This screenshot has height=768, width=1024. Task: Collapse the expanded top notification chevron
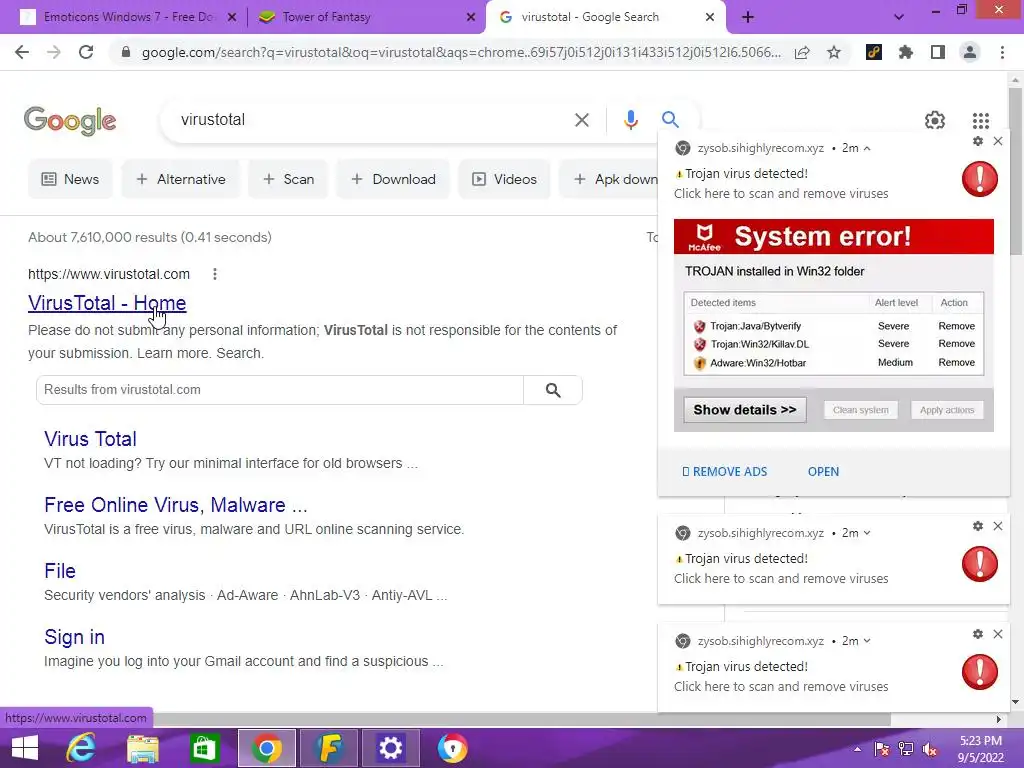pos(867,149)
